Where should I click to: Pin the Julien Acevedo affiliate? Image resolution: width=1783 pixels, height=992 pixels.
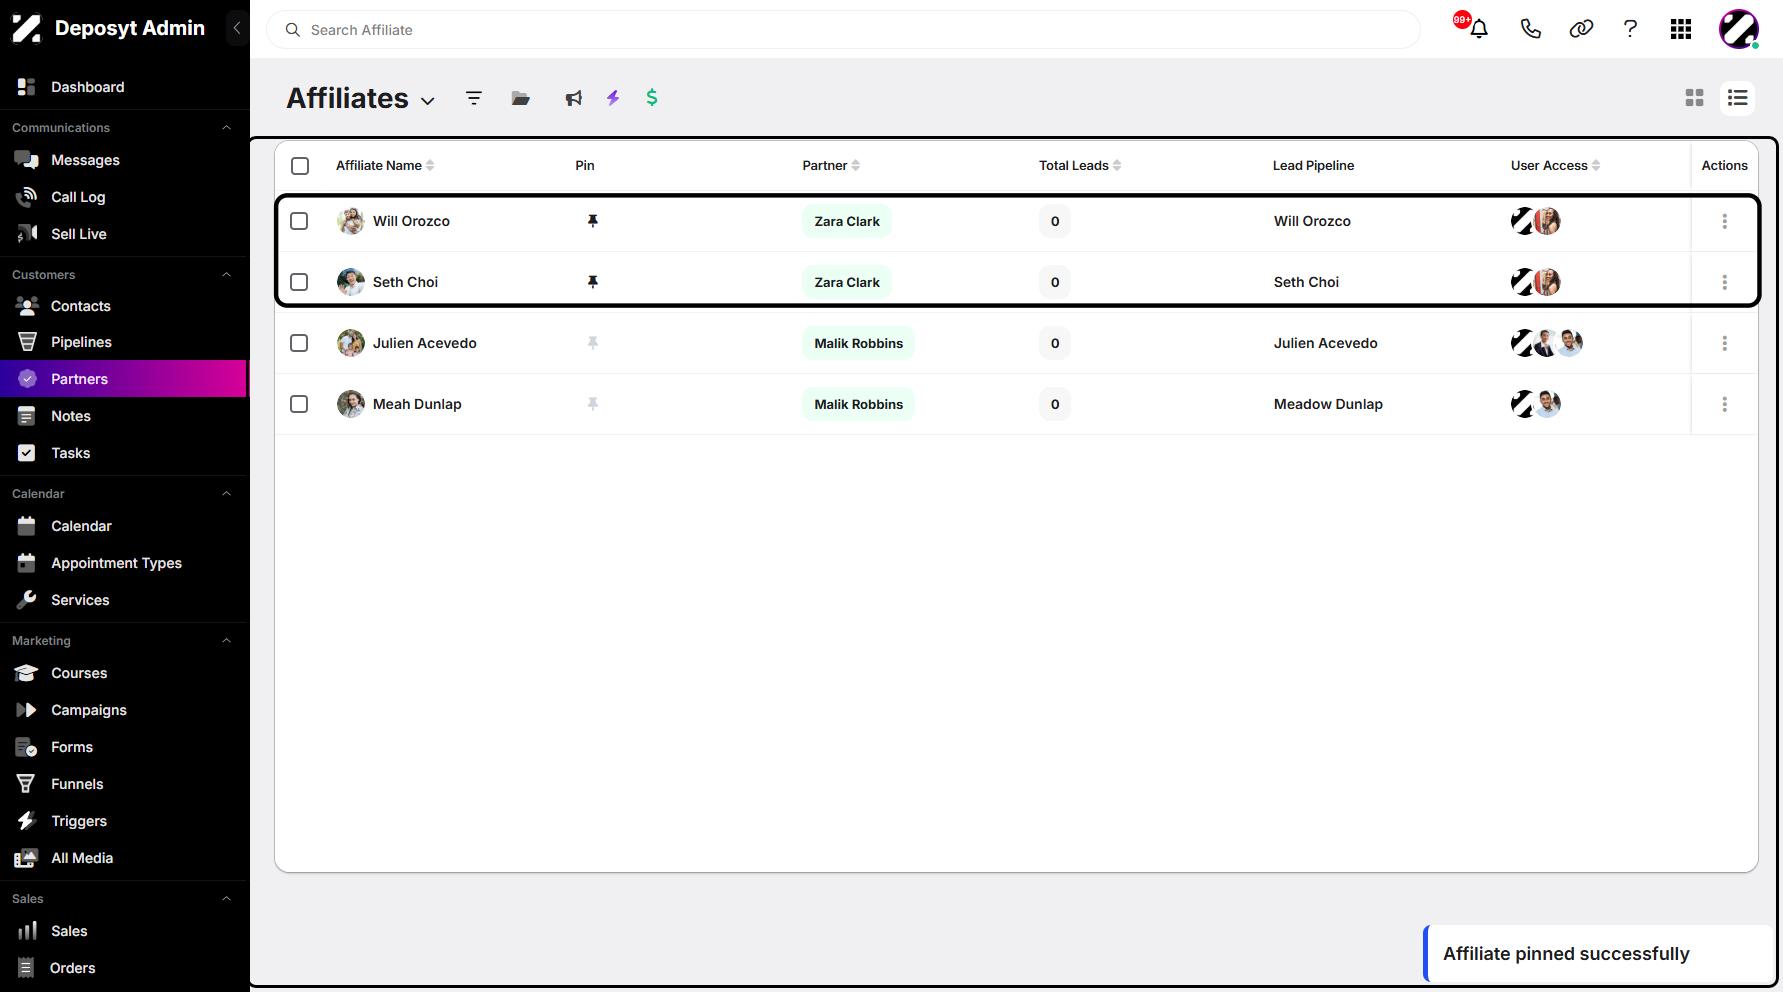pyautogui.click(x=593, y=343)
